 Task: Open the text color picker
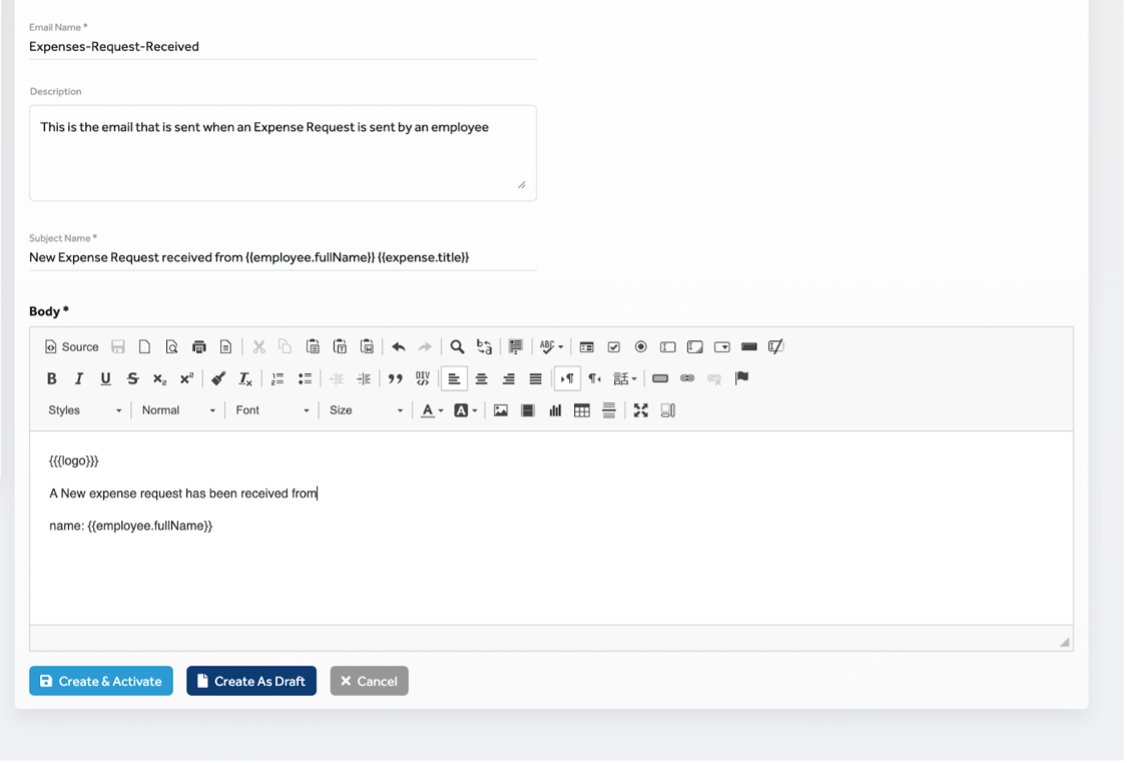tap(431, 410)
